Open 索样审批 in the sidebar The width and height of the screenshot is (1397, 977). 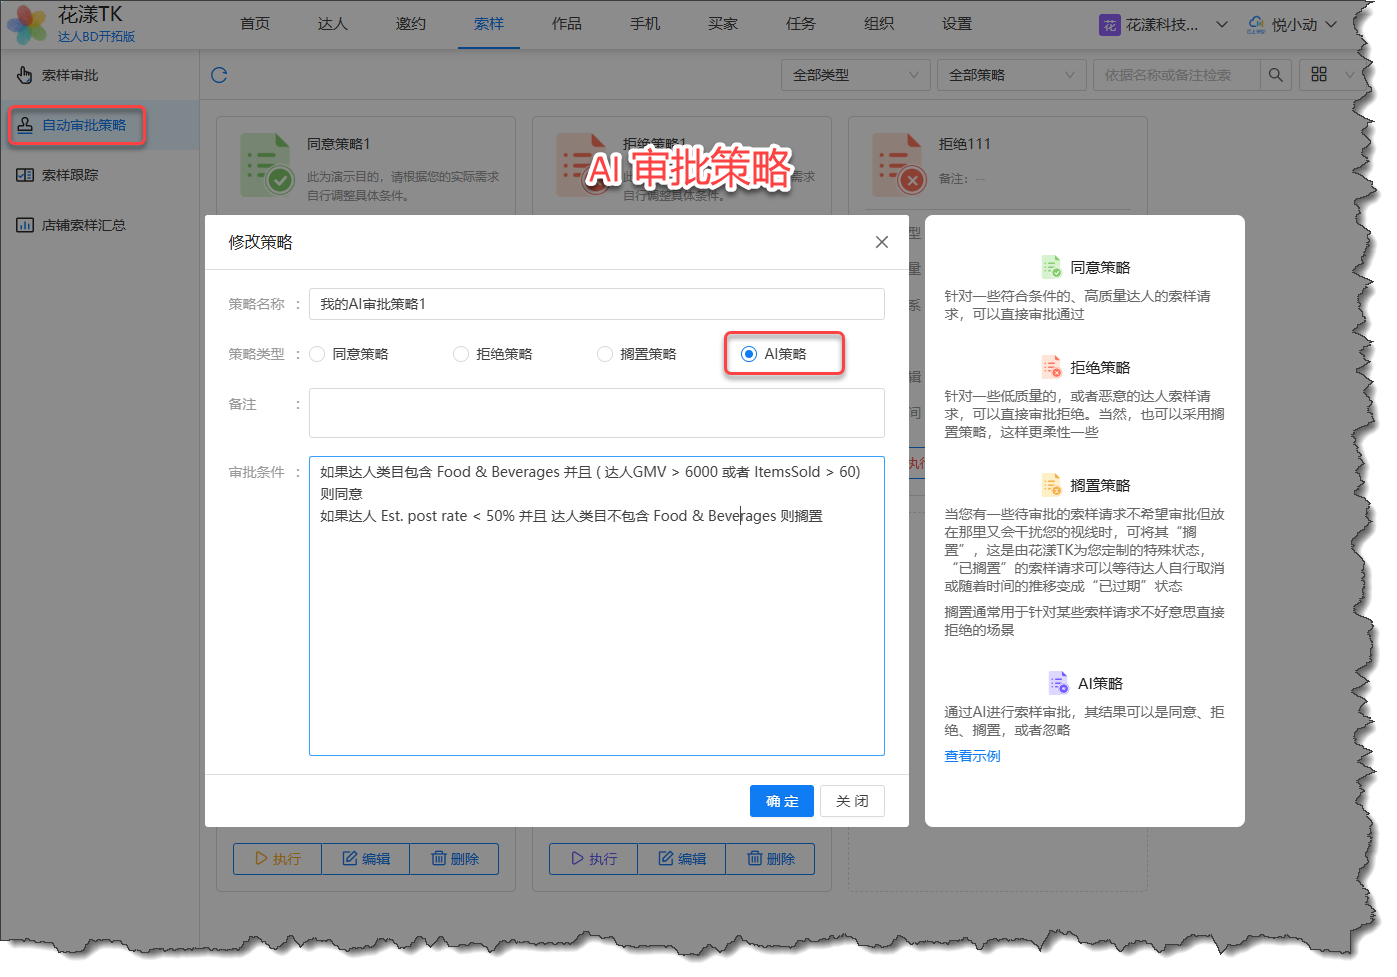pyautogui.click(x=70, y=75)
